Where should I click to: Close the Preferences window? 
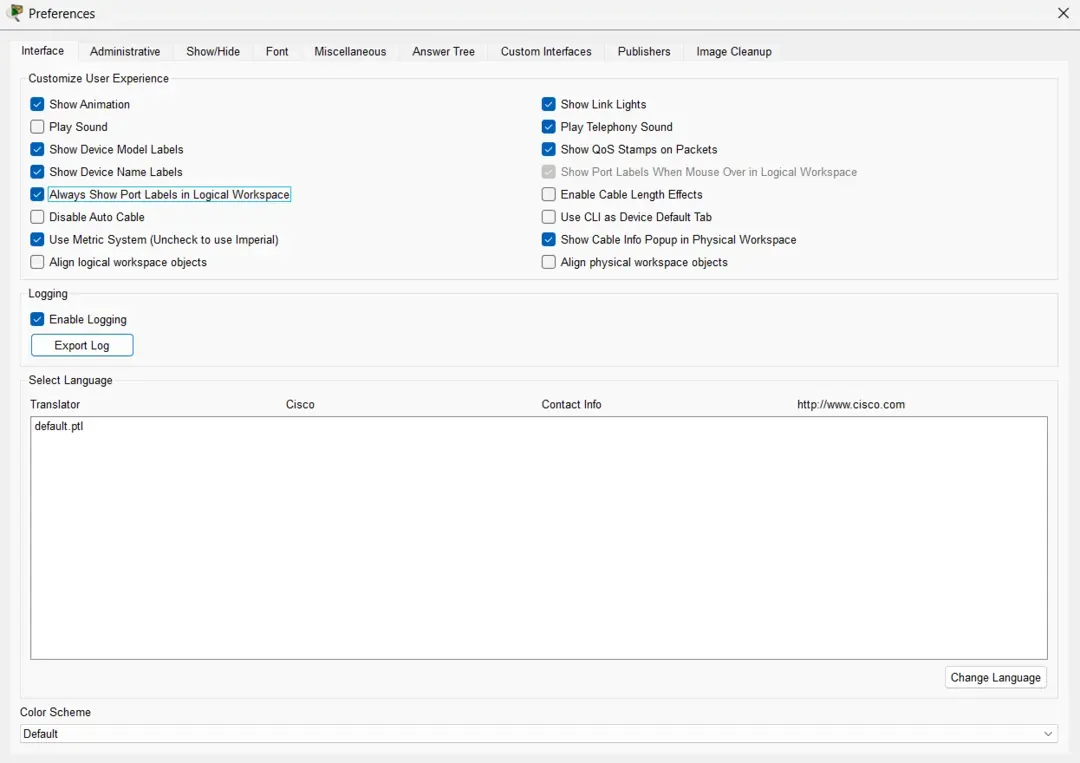tap(1063, 13)
